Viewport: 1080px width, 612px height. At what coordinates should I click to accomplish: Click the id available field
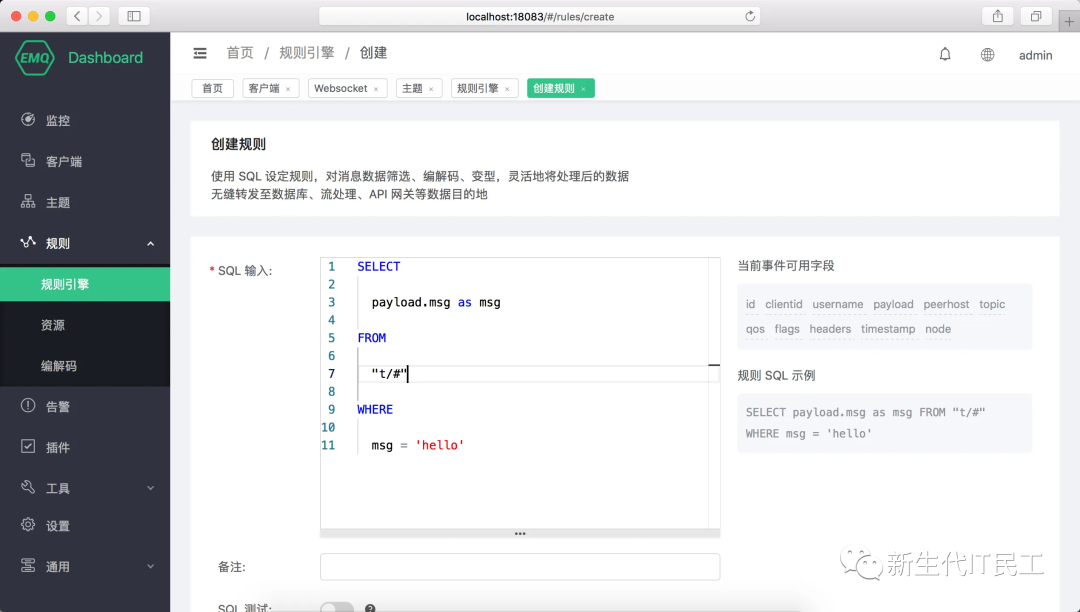click(x=750, y=304)
